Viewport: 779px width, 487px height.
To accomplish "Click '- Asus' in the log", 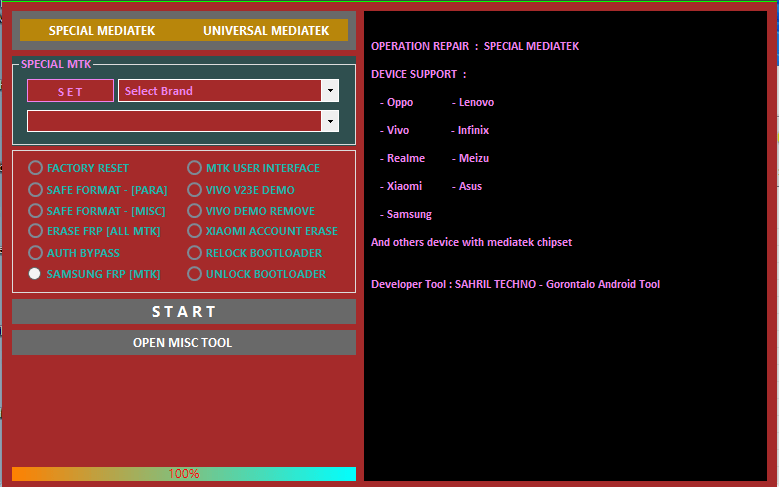I will click(x=467, y=186).
